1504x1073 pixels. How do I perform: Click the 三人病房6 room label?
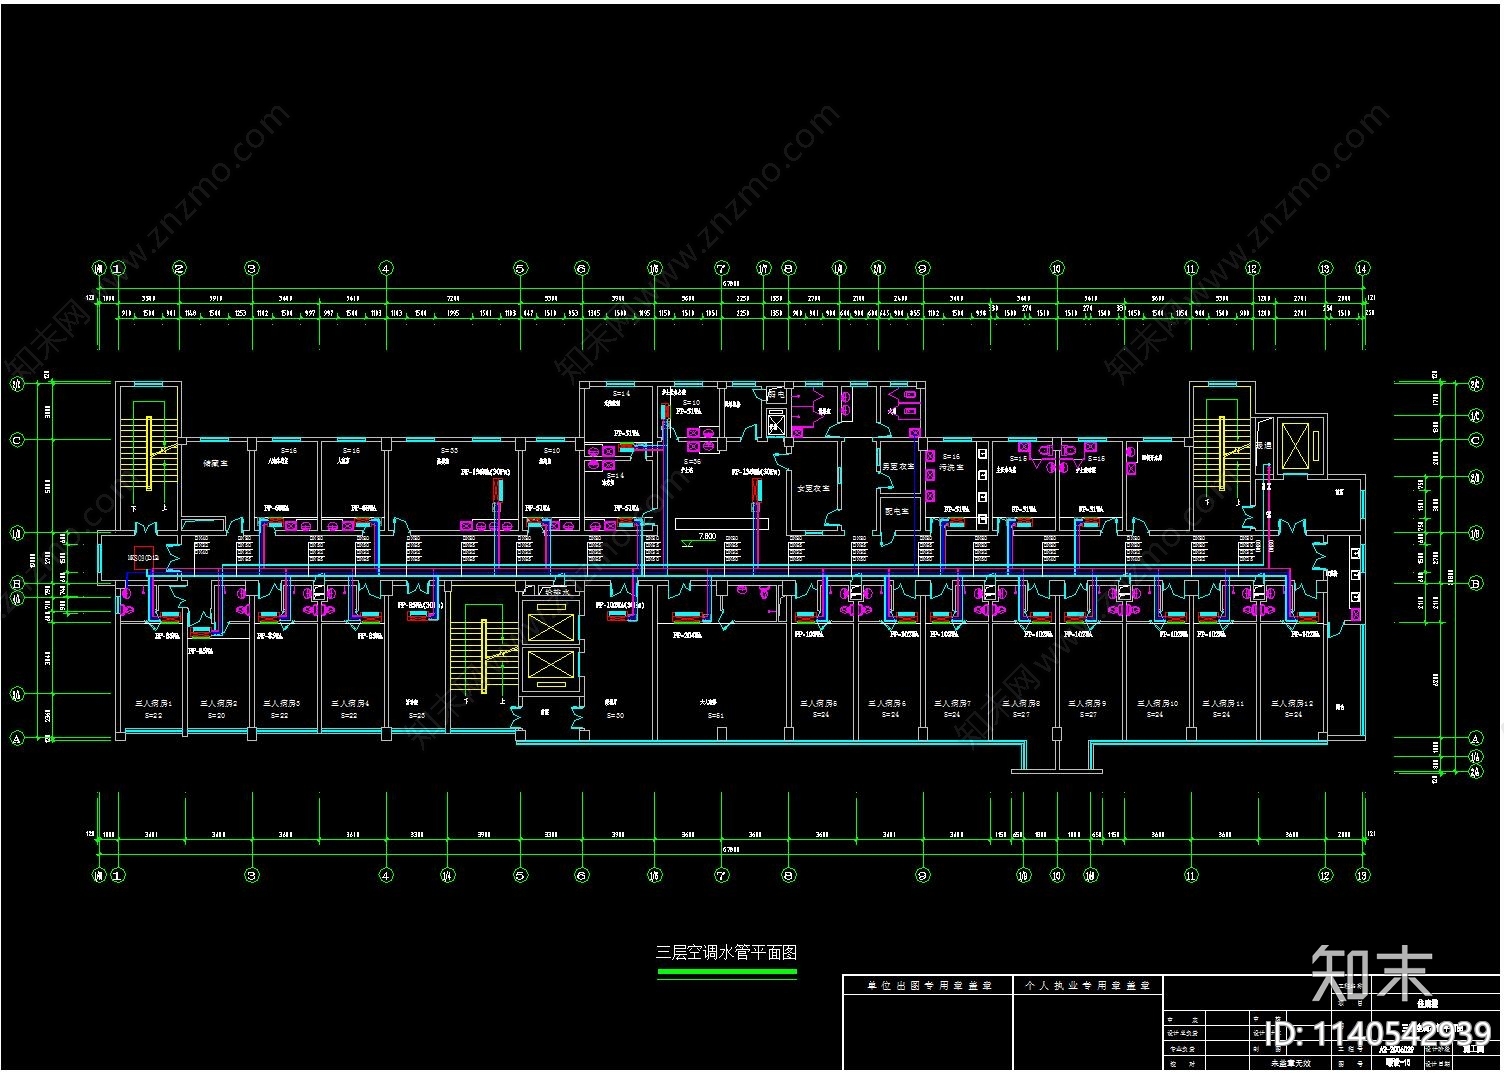(887, 704)
